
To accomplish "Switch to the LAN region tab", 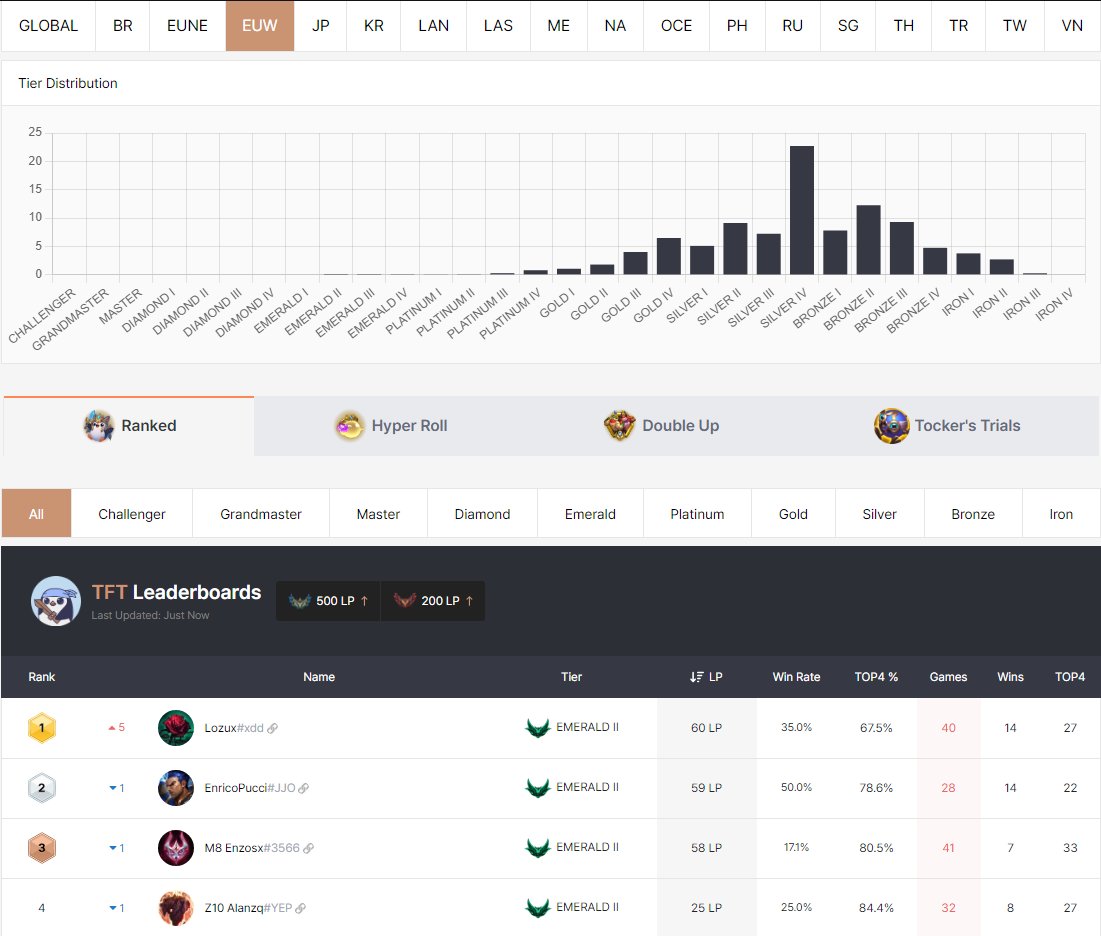I will [434, 26].
